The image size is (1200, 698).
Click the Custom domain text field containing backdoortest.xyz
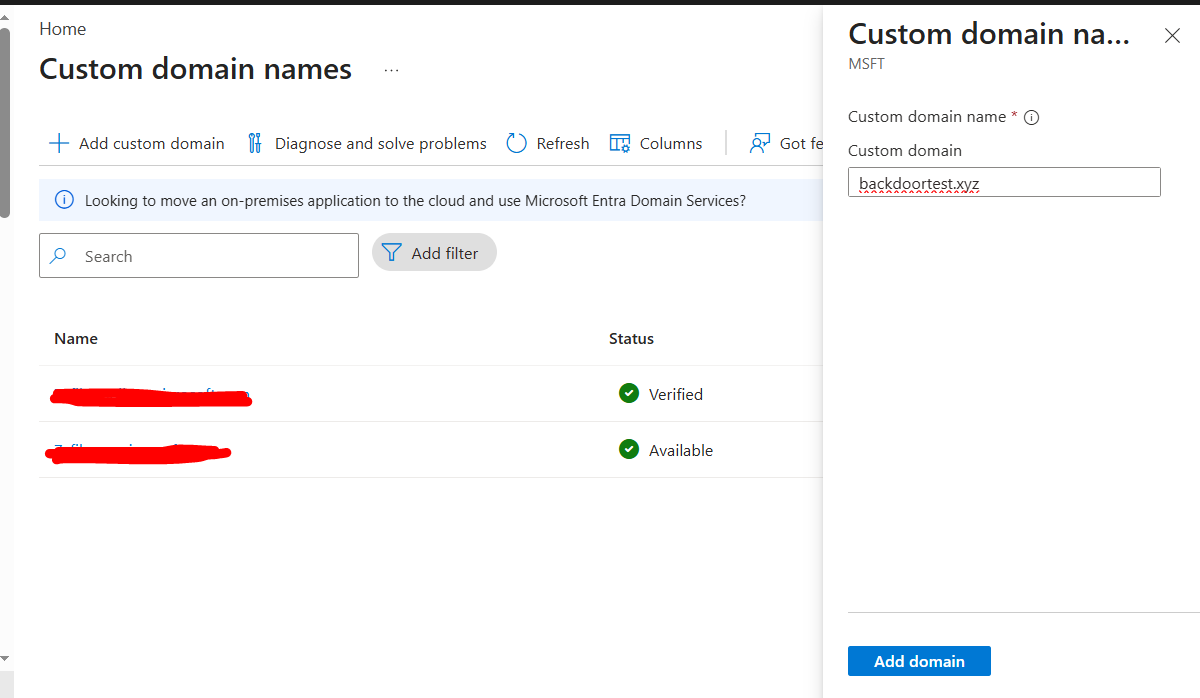(1004, 182)
